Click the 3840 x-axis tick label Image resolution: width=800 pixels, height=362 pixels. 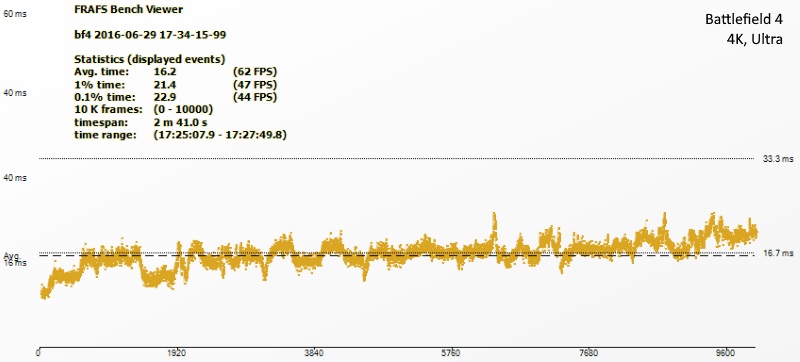pos(314,353)
